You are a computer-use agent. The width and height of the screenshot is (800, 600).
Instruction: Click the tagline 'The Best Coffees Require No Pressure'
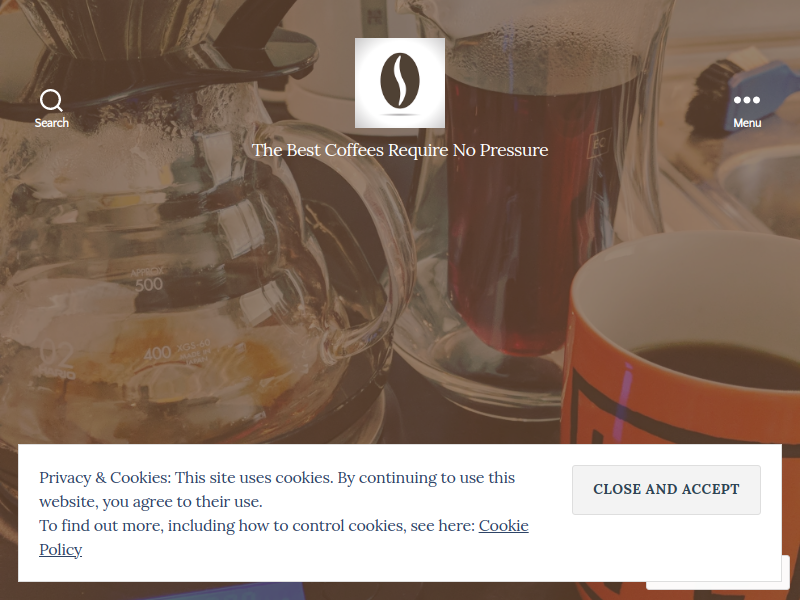[x=400, y=150]
